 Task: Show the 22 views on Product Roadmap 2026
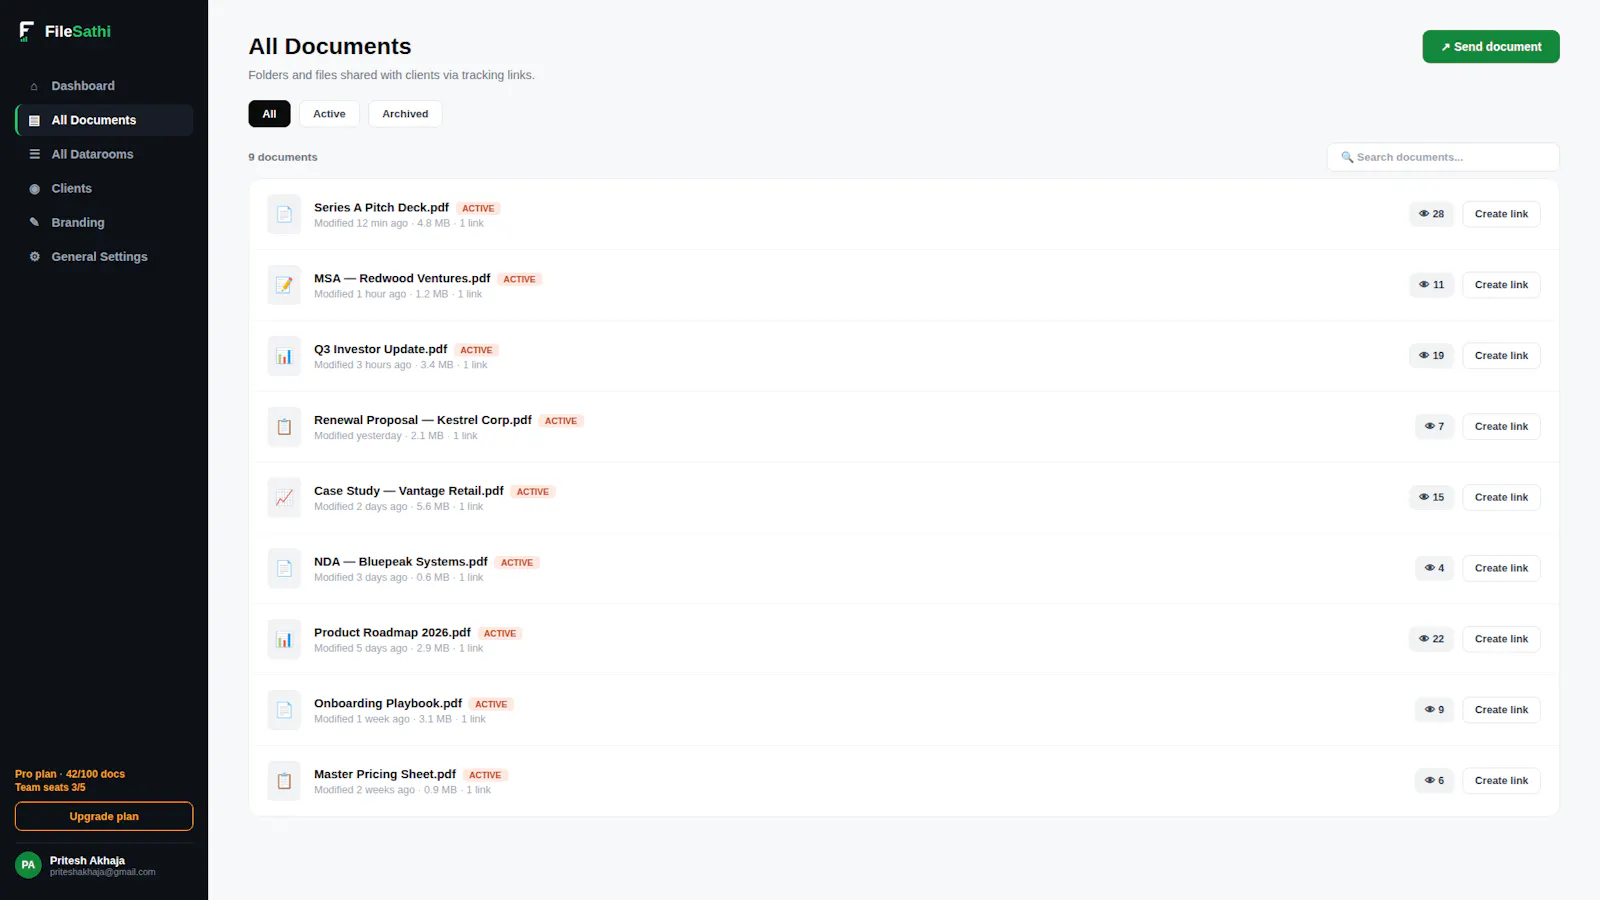[1431, 639]
